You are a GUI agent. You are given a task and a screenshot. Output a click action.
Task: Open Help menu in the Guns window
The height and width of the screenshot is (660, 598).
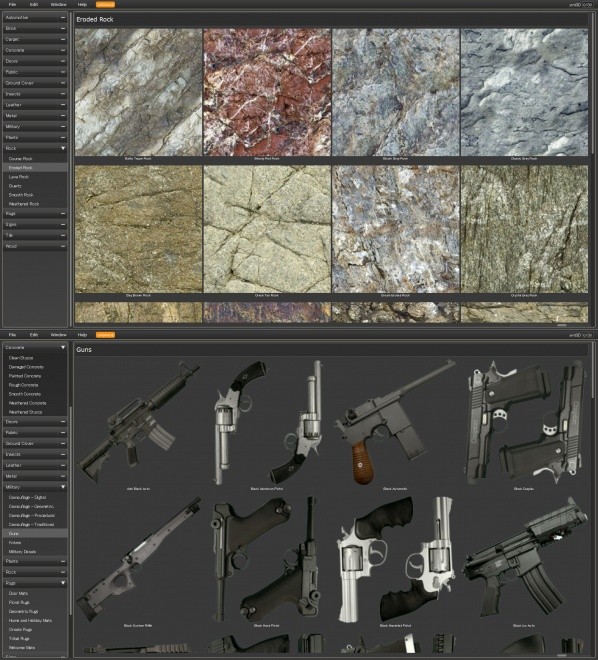(82, 335)
